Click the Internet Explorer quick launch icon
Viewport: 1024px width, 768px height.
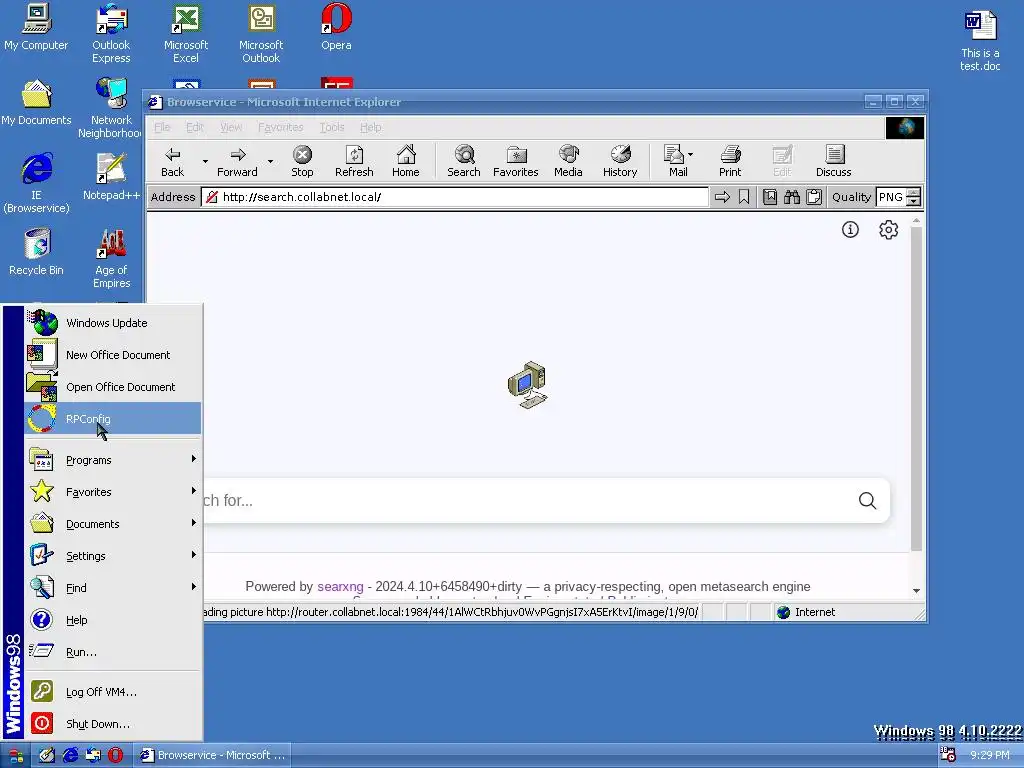click(x=70, y=755)
